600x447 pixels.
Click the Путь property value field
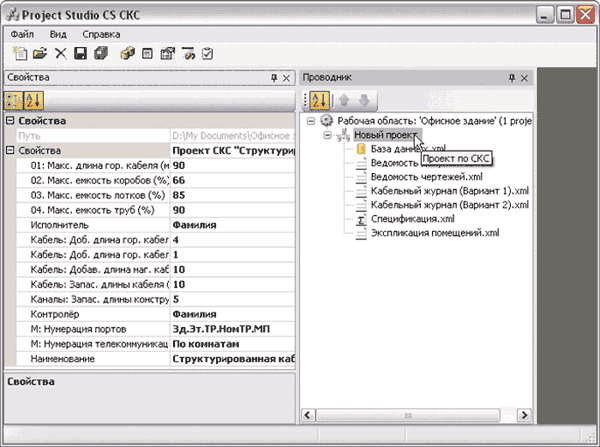click(x=233, y=136)
